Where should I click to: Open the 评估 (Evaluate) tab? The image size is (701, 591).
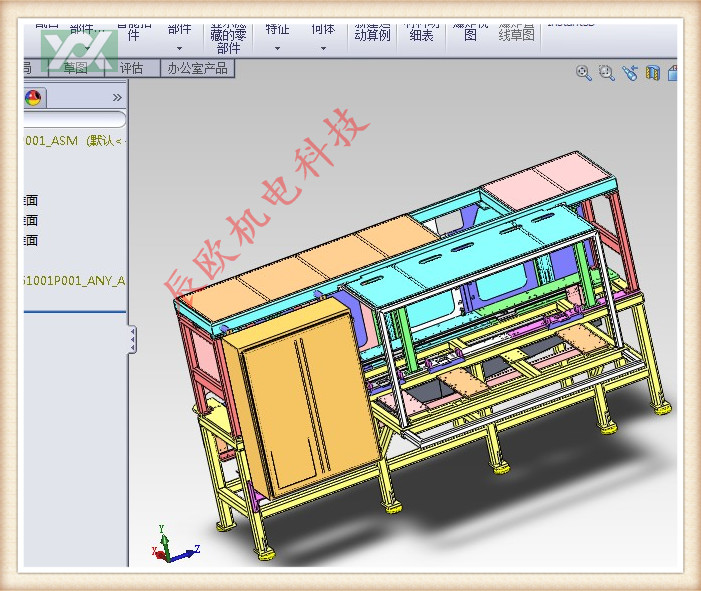coord(132,68)
